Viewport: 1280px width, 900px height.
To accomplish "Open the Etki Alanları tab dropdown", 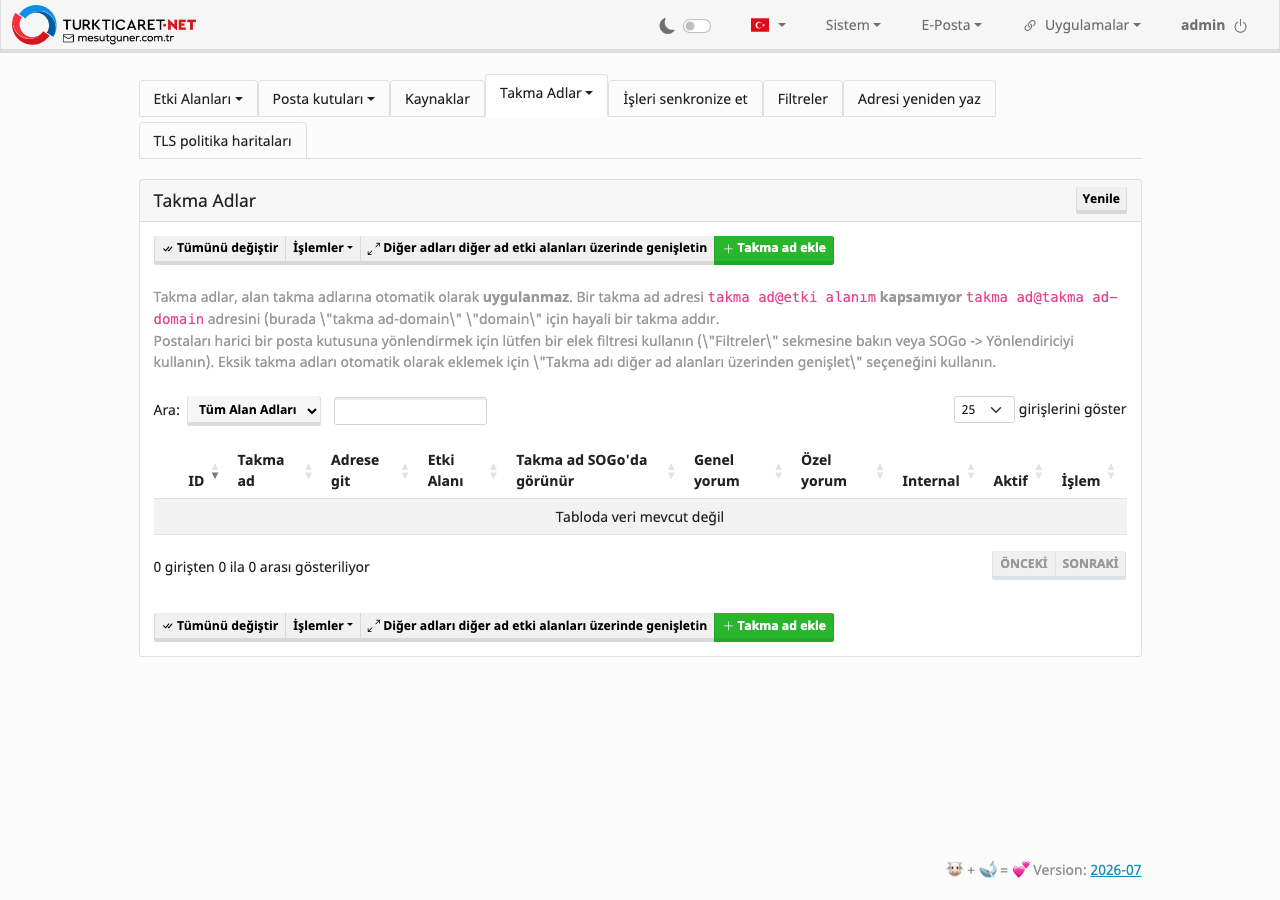I will [x=198, y=99].
